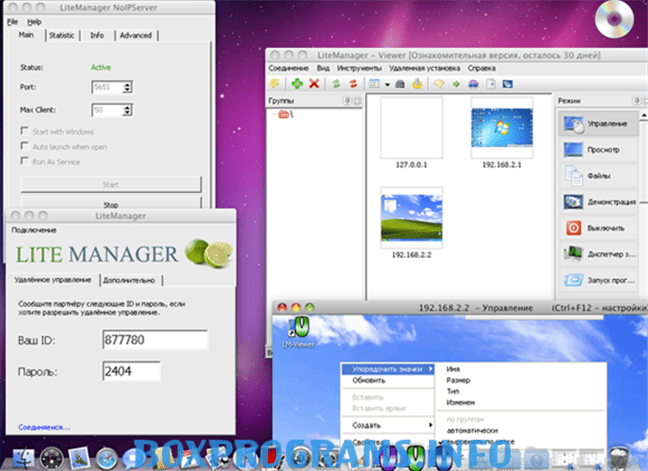Sort icons by Имя
Viewport: 648px width, 471px height.
point(453,369)
